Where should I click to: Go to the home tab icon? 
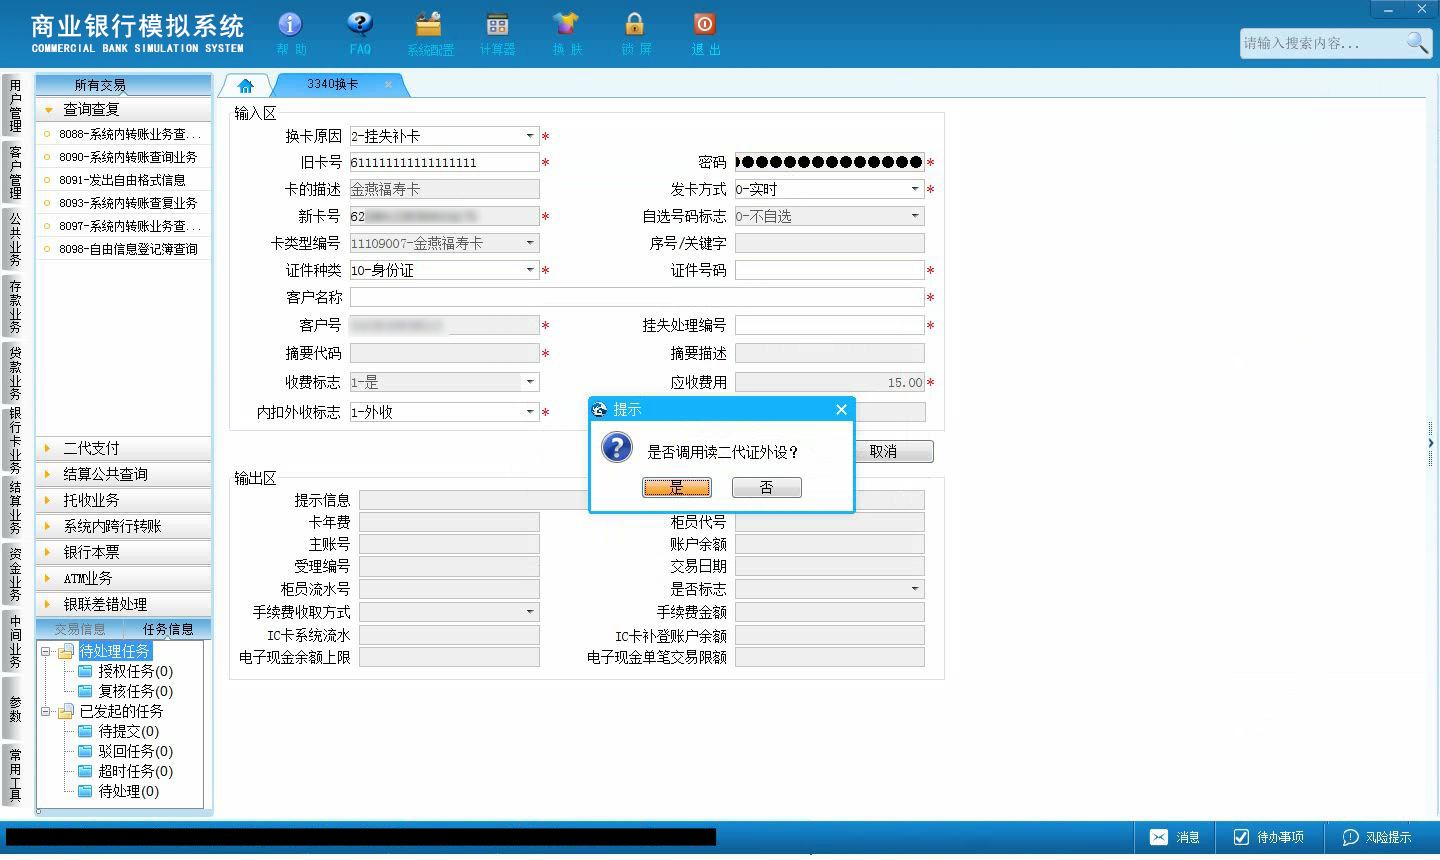pyautogui.click(x=245, y=86)
